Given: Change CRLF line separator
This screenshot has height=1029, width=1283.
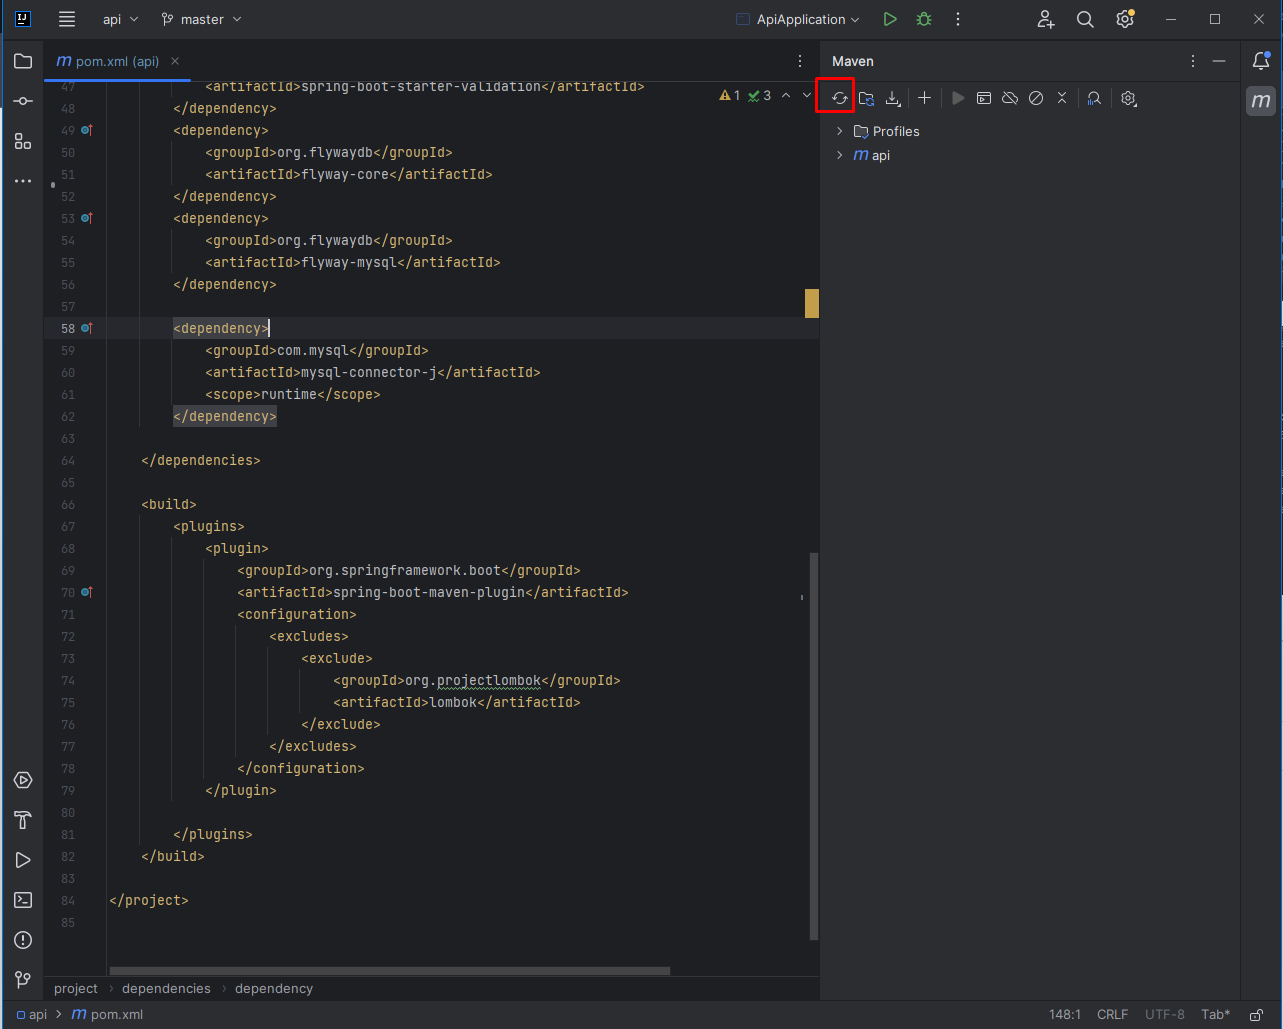Looking at the screenshot, I should point(1112,1014).
